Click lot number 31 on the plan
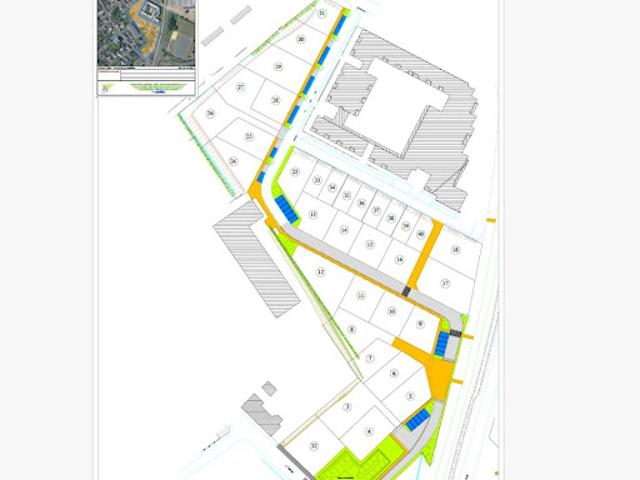The height and width of the screenshot is (480, 640). pyautogui.click(x=322, y=13)
